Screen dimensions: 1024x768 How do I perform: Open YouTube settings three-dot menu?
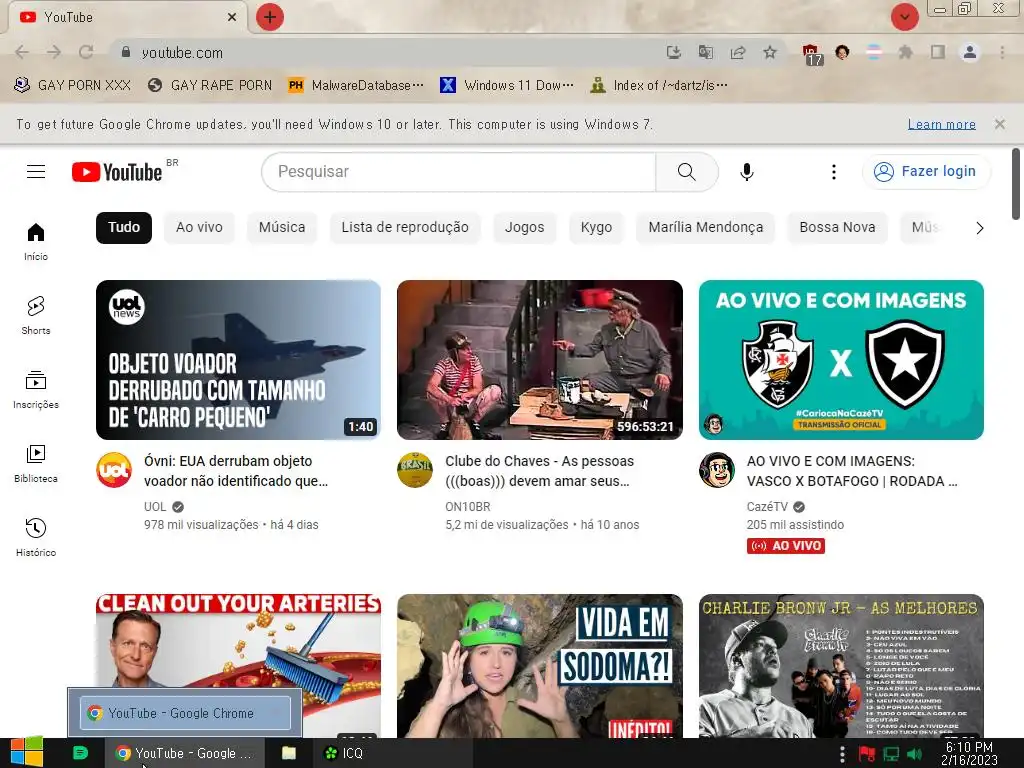[x=833, y=172]
